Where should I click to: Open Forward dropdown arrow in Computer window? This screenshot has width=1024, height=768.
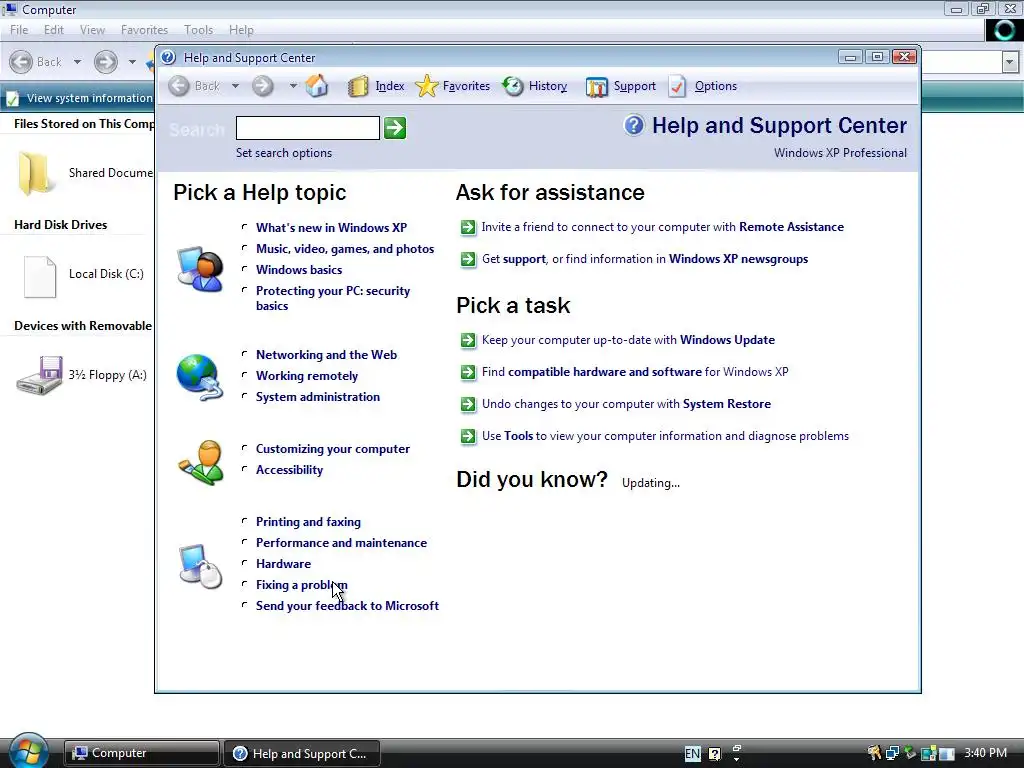pyautogui.click(x=132, y=62)
